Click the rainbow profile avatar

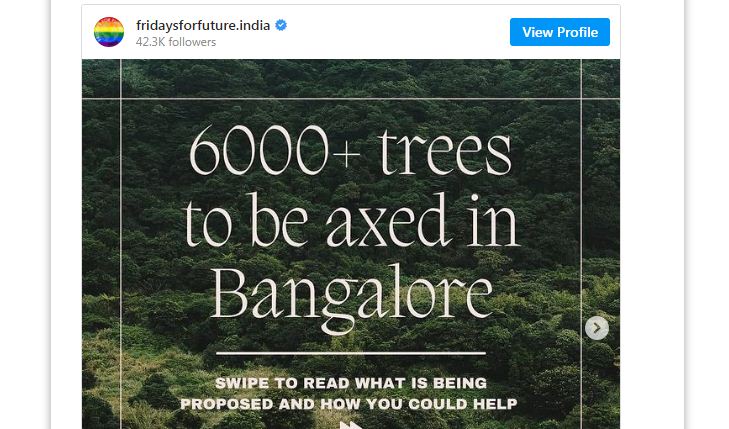(109, 32)
